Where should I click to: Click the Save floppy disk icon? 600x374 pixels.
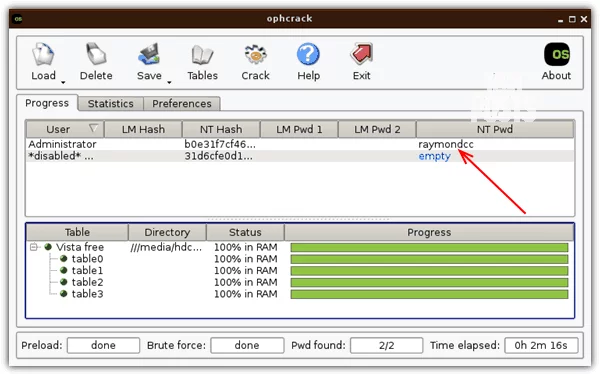149,54
